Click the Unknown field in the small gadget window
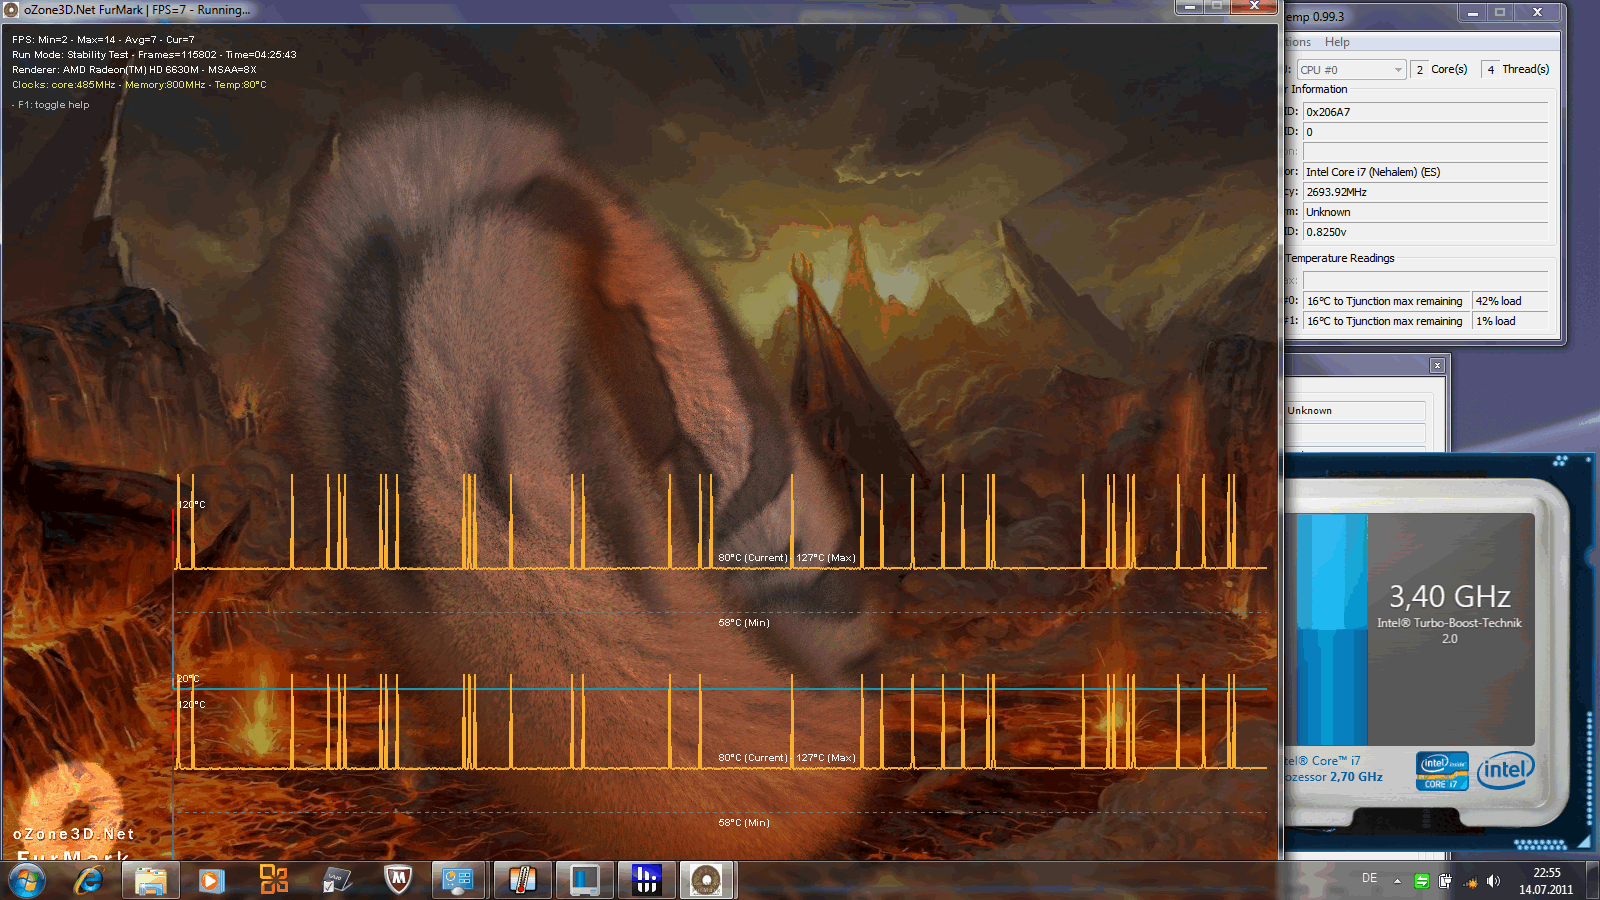 point(1355,411)
